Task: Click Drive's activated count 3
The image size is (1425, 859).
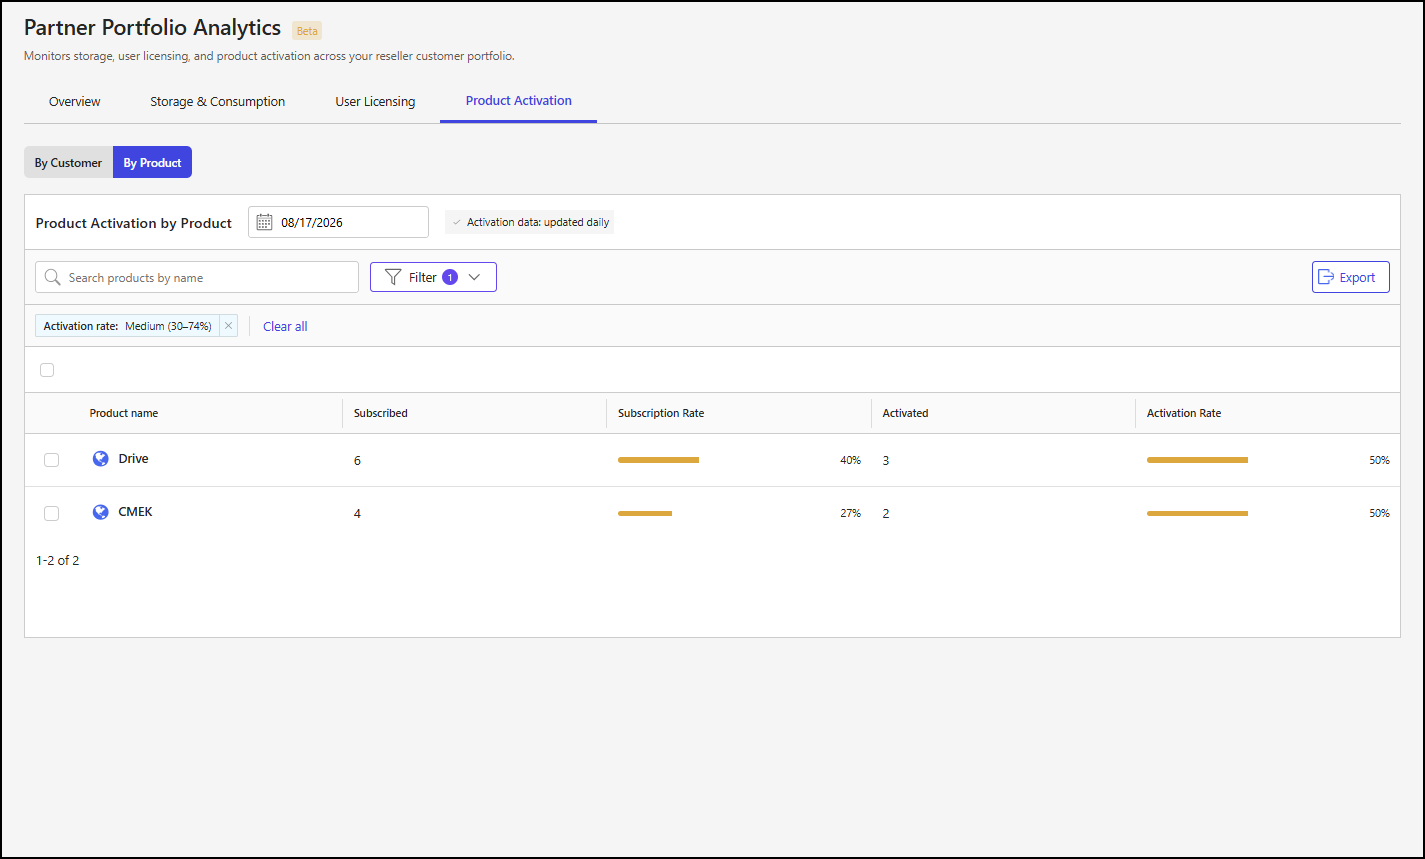Action: click(886, 461)
